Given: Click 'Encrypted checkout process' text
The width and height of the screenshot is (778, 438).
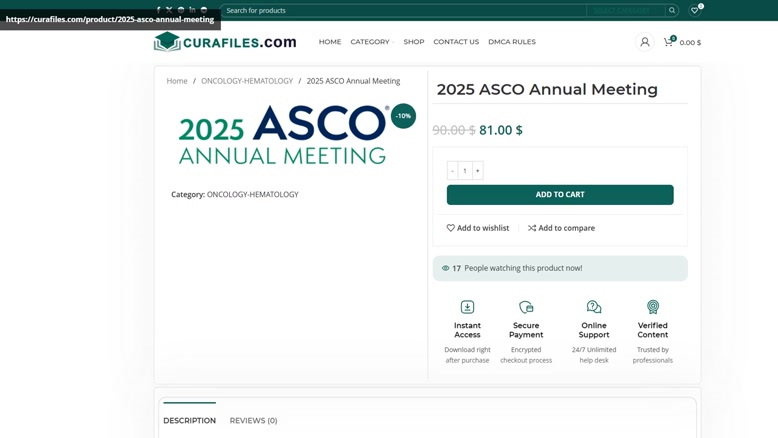Looking at the screenshot, I should (x=526, y=355).
